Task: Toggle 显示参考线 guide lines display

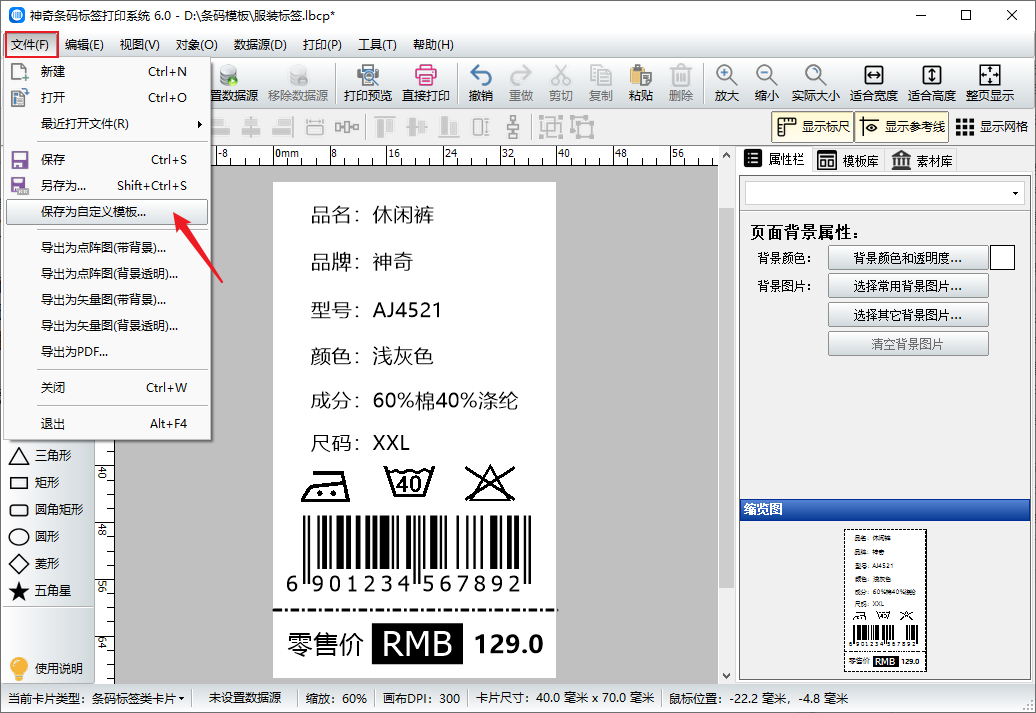Action: coord(901,127)
